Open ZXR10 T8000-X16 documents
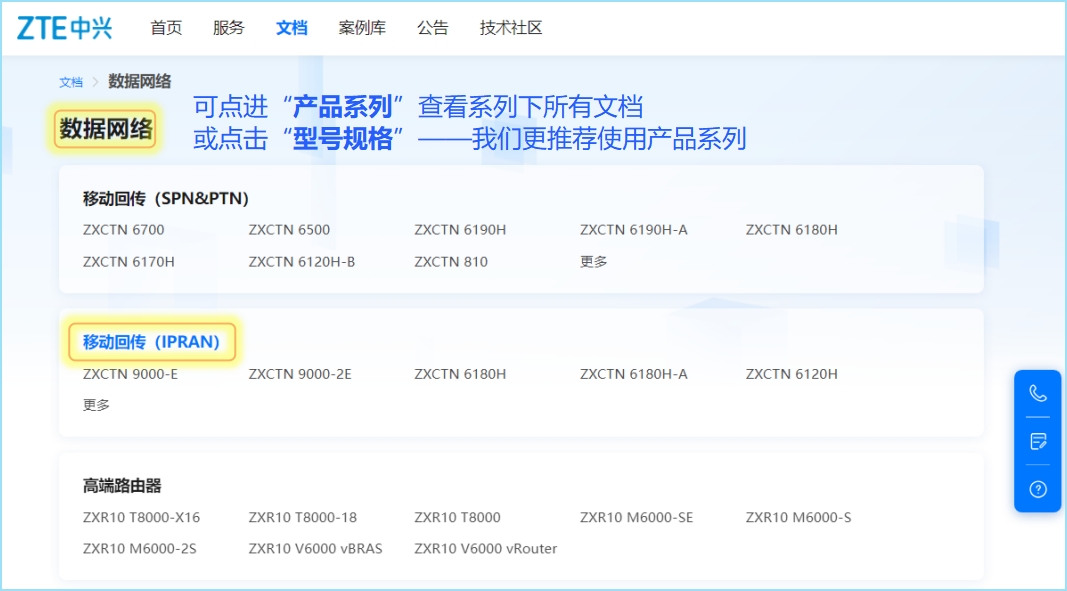This screenshot has width=1067, height=591. click(x=142, y=517)
